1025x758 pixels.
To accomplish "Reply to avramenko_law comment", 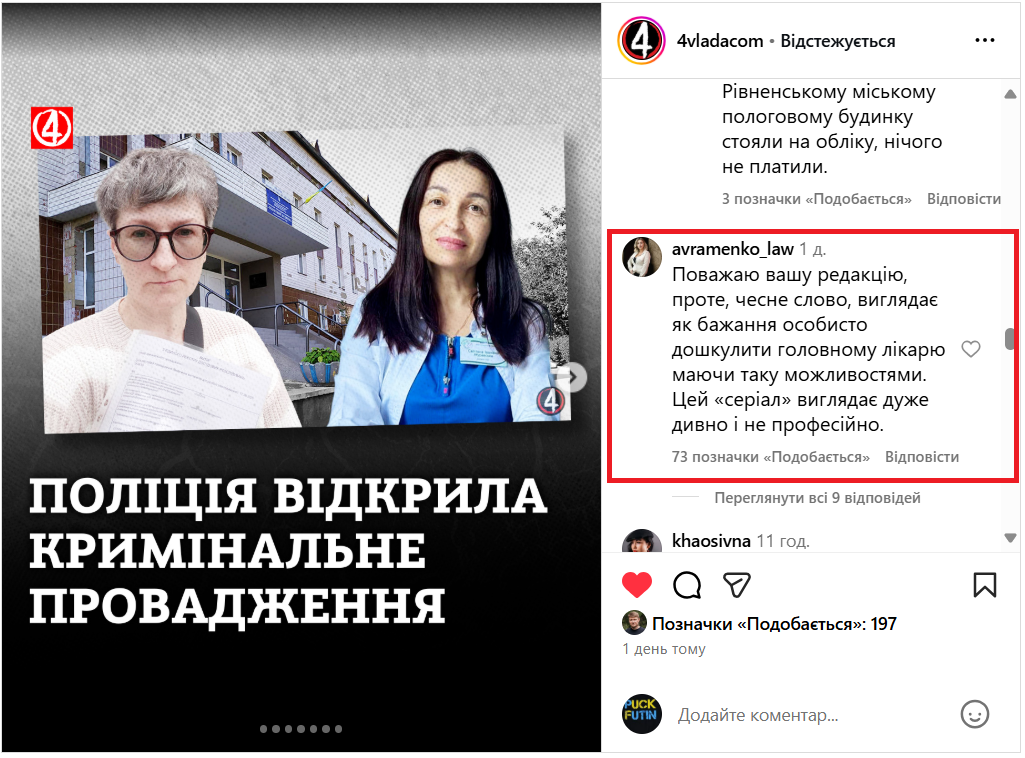I will (x=922, y=457).
